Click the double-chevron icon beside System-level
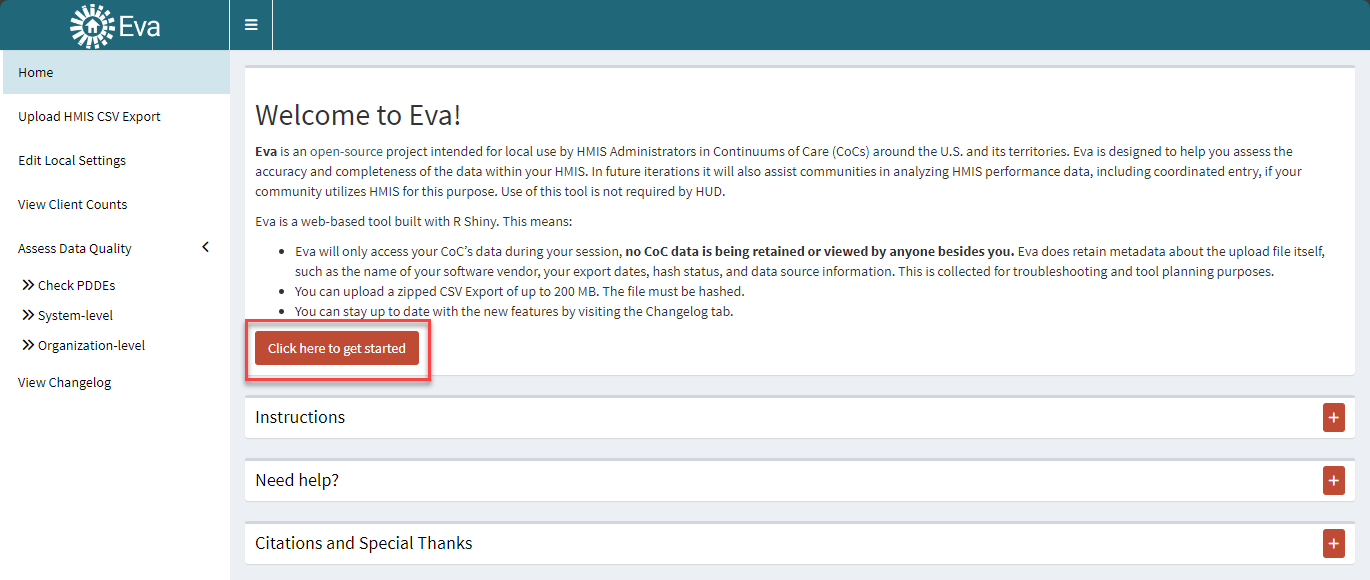The width and height of the screenshot is (1370, 580). [x=28, y=316]
